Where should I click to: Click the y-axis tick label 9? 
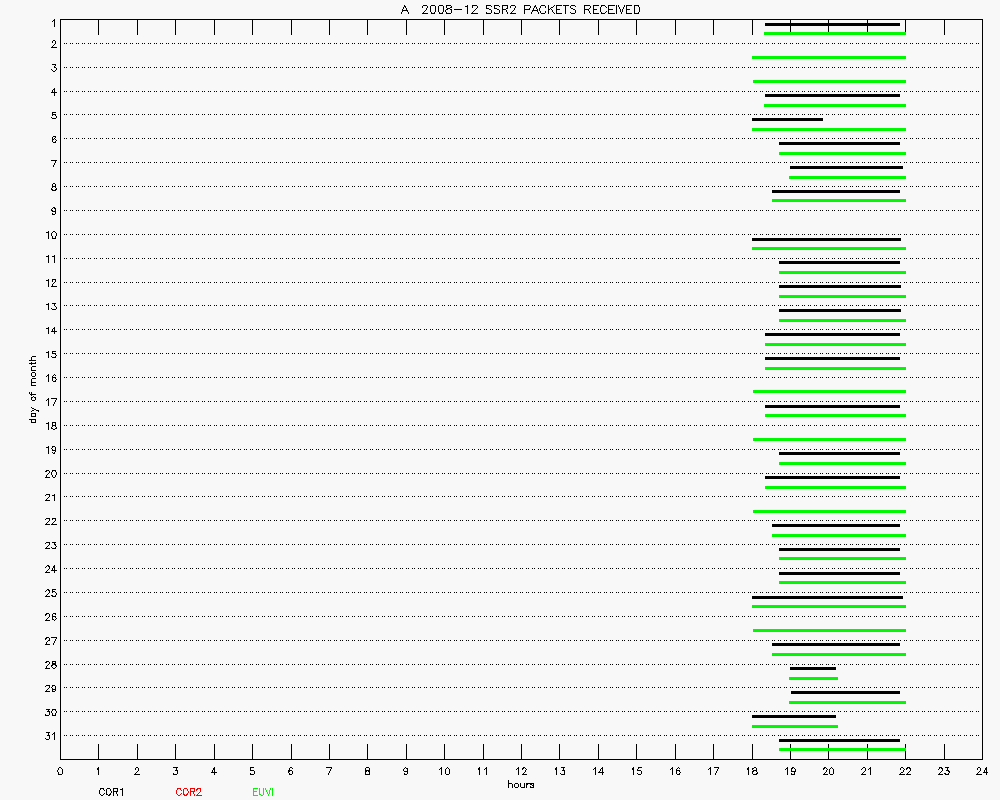pos(50,211)
